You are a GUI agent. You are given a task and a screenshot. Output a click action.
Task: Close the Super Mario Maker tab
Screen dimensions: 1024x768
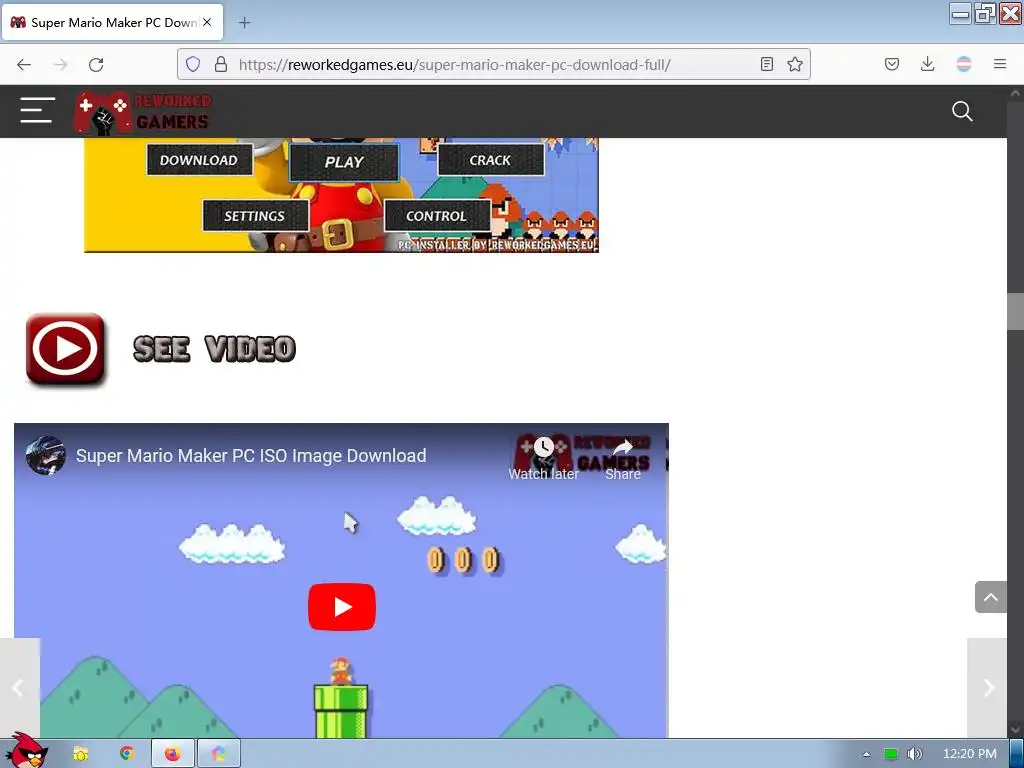[x=207, y=22]
